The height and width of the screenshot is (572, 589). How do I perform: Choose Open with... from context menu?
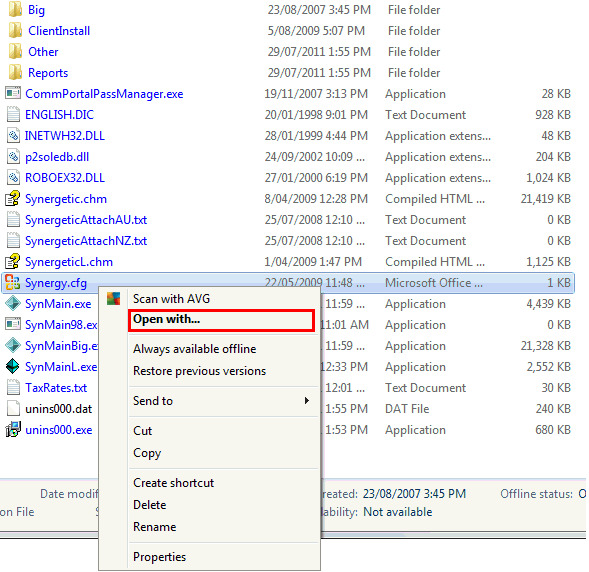click(x=221, y=320)
